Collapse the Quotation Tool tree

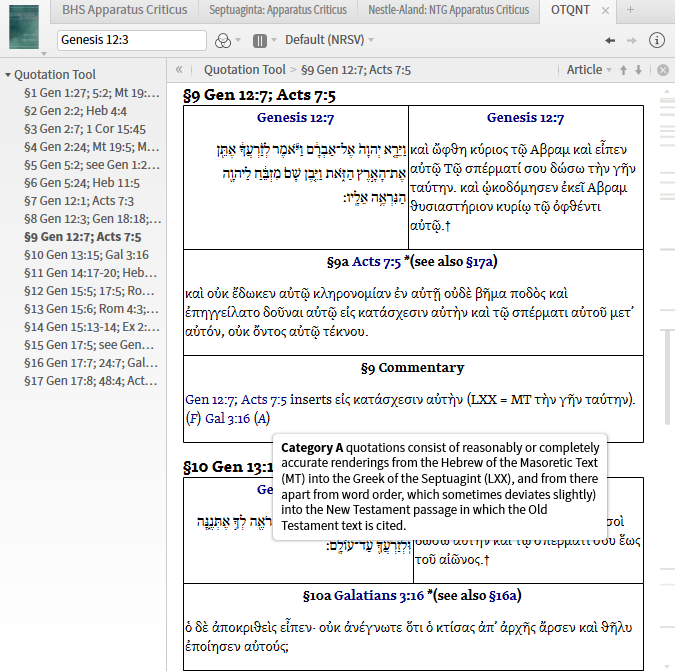coord(8,75)
